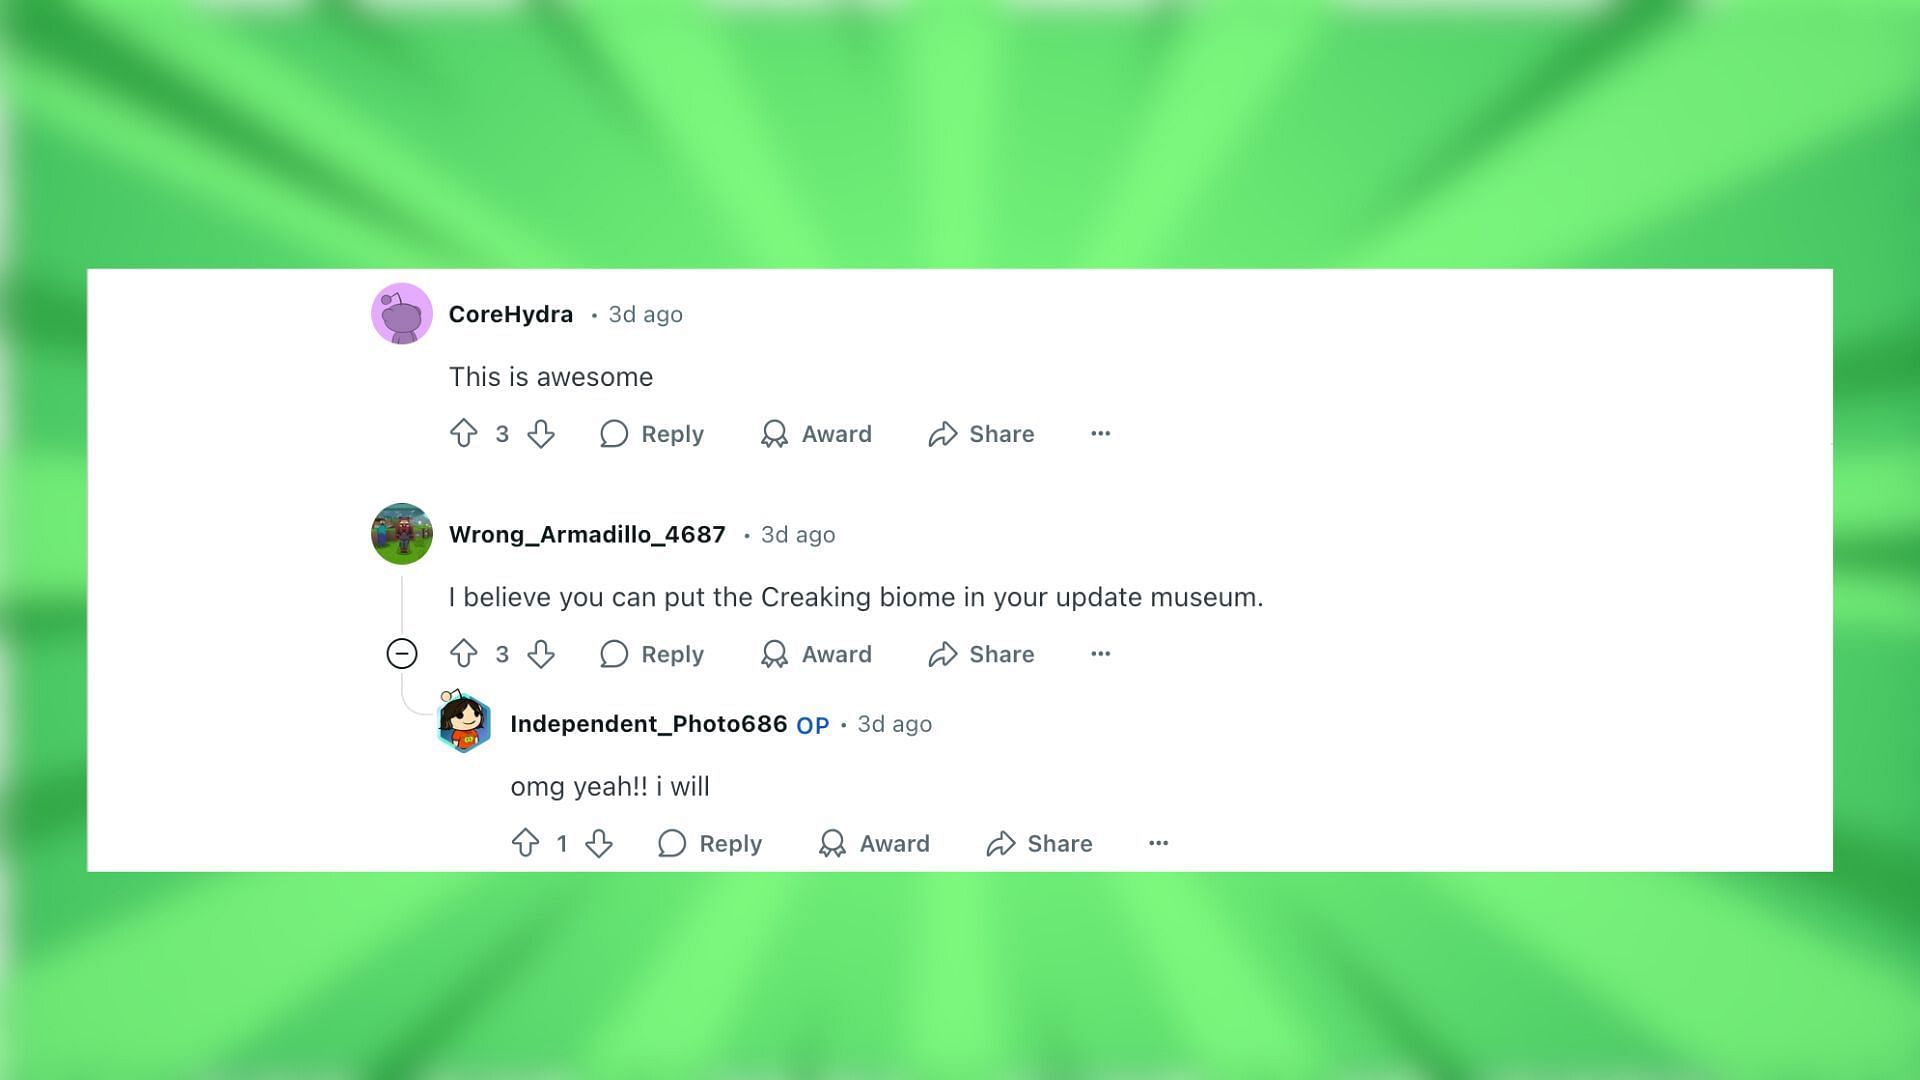Click the CoreHydra user avatar icon
Viewport: 1920px width, 1080px height.
pyautogui.click(x=401, y=314)
